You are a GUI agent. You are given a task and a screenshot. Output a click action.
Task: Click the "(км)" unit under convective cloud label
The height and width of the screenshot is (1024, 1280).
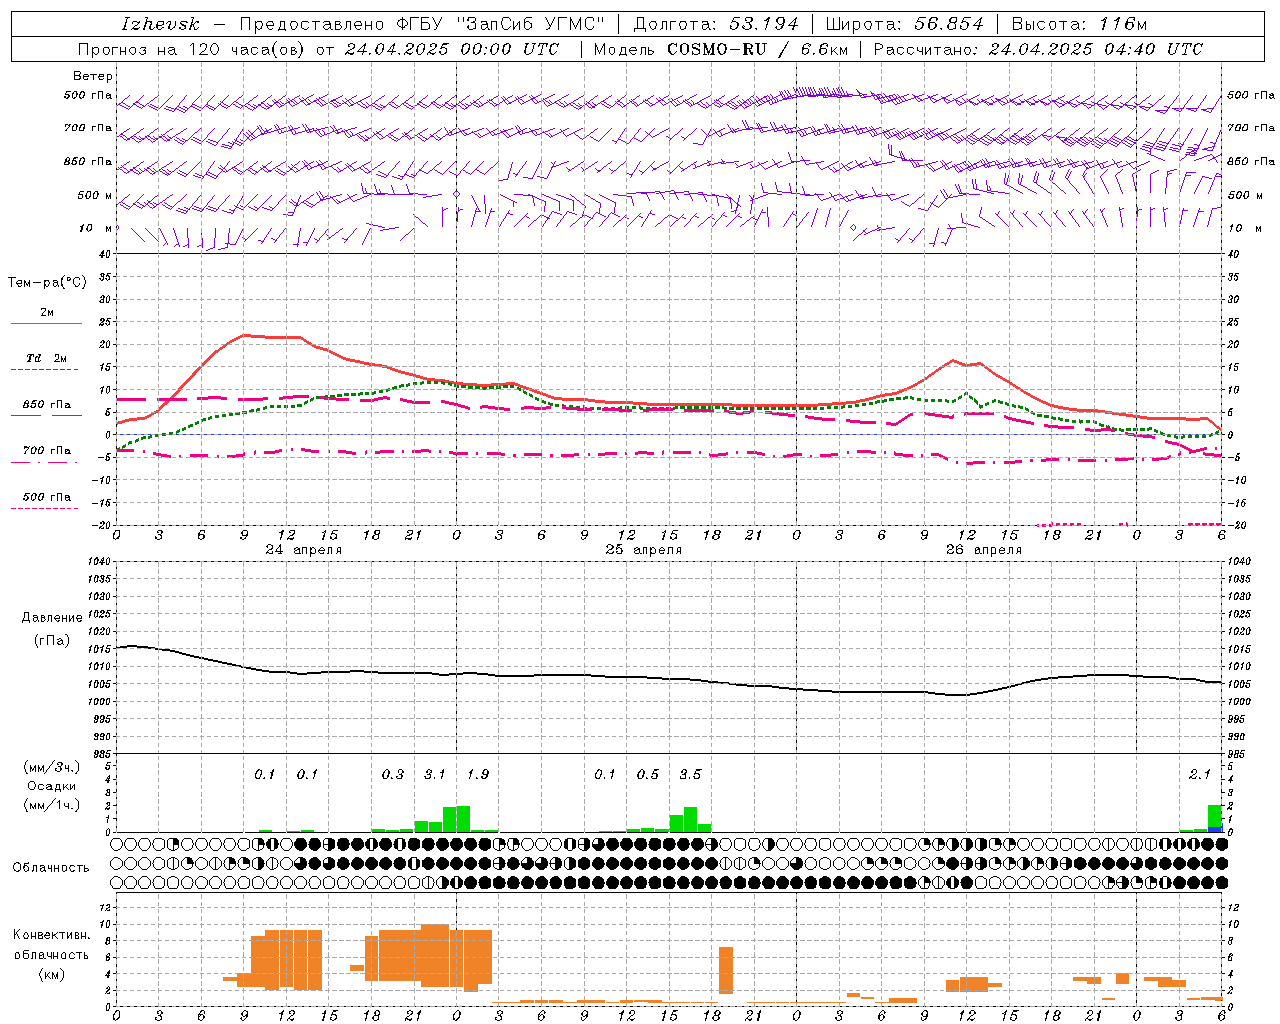pos(52,974)
